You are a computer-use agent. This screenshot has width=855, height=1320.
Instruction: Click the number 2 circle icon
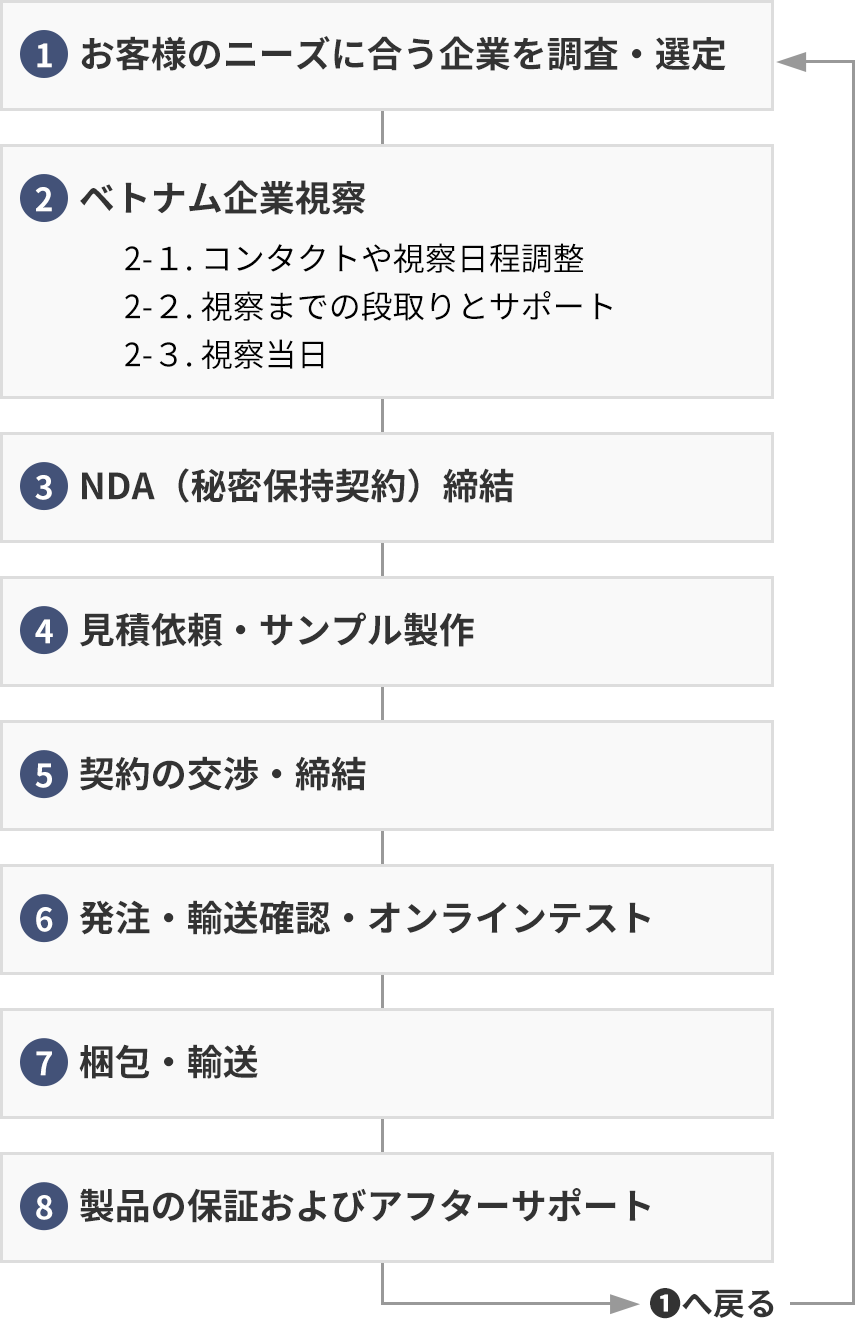(43, 199)
